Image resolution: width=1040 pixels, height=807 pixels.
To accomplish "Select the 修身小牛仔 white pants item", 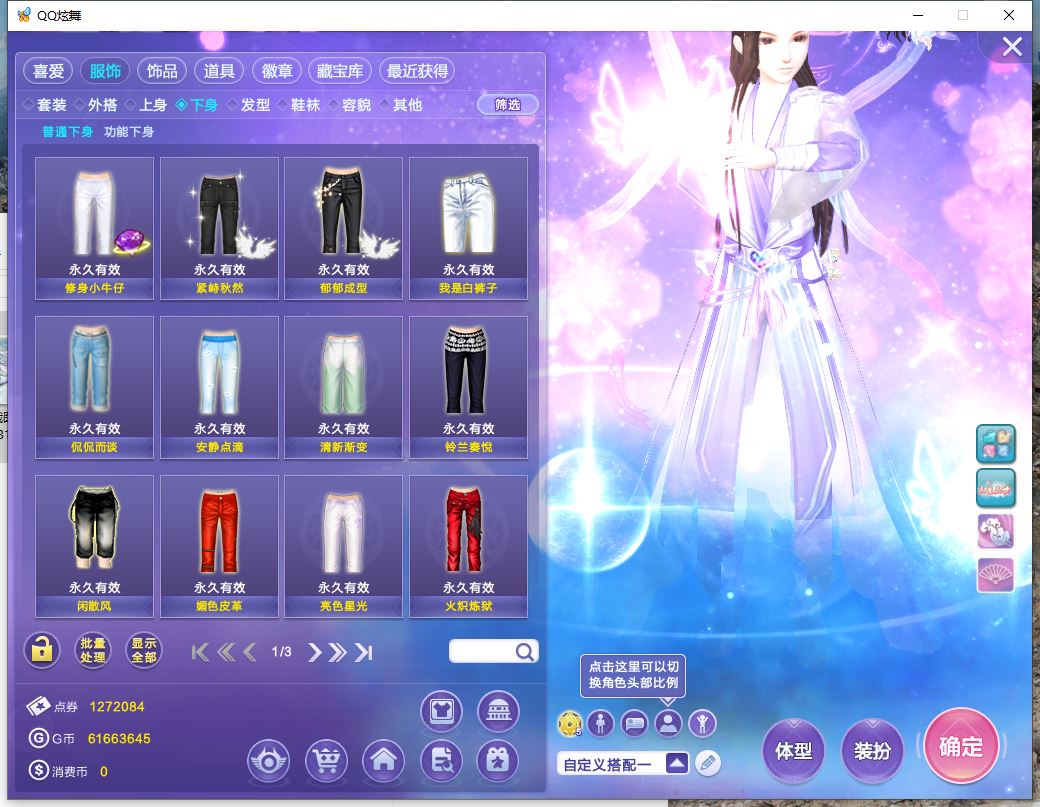I will click(x=94, y=228).
